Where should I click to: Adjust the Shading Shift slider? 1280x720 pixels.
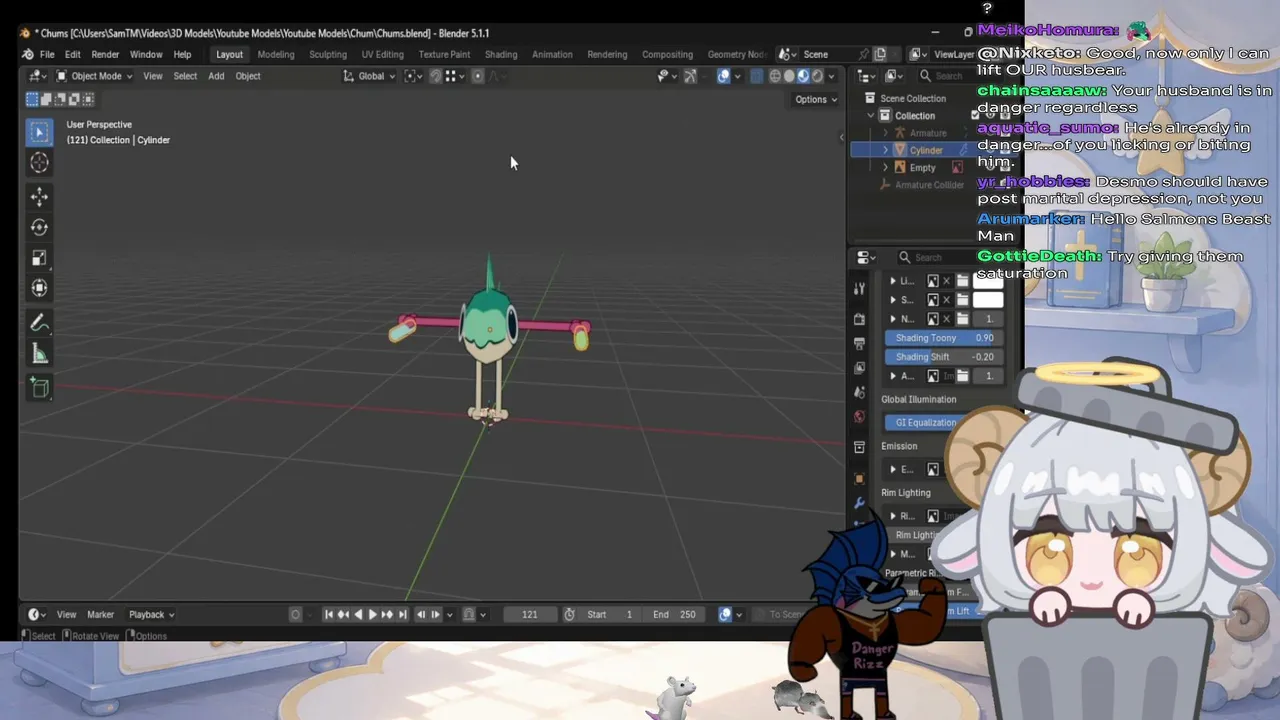coord(943,357)
